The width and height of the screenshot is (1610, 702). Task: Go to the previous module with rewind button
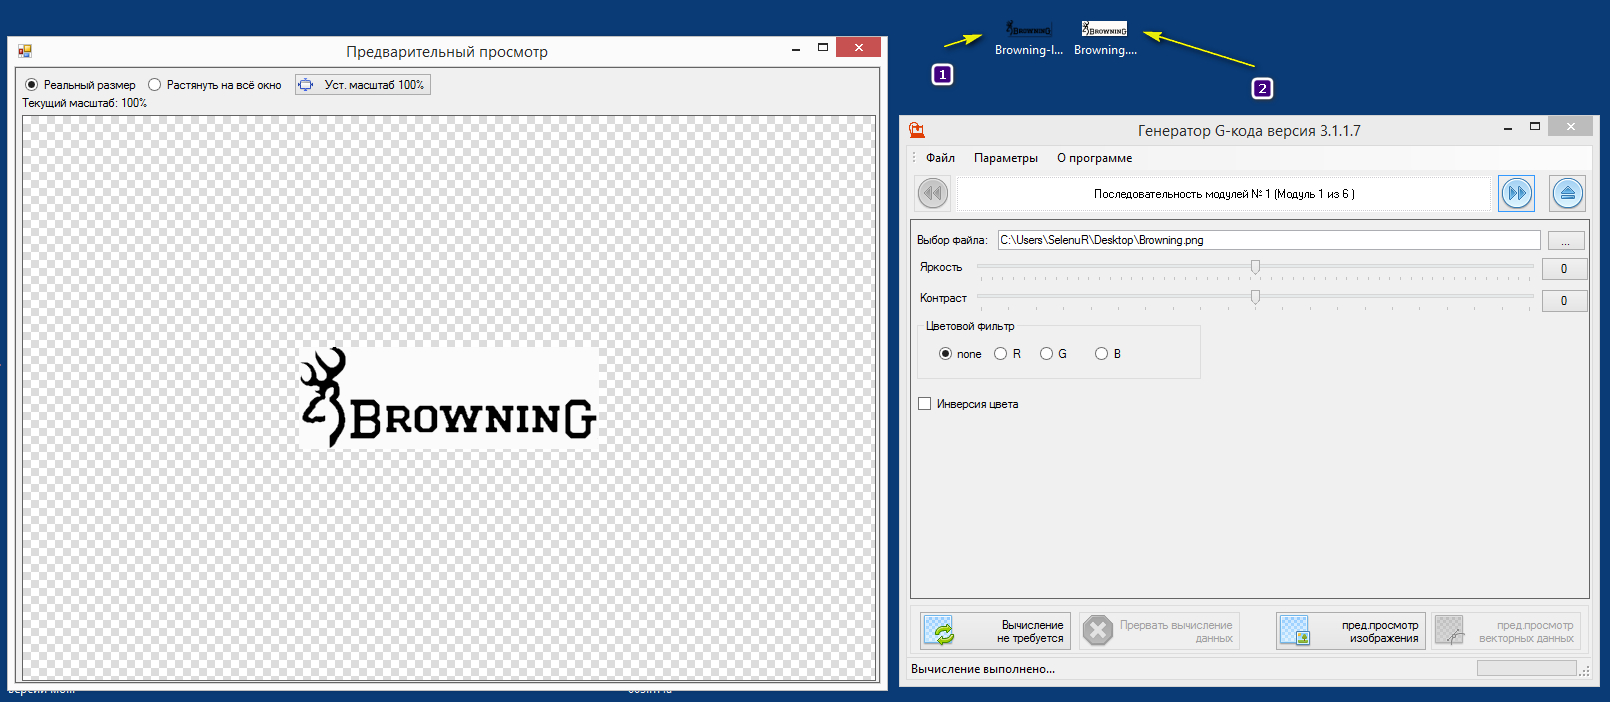[x=933, y=193]
